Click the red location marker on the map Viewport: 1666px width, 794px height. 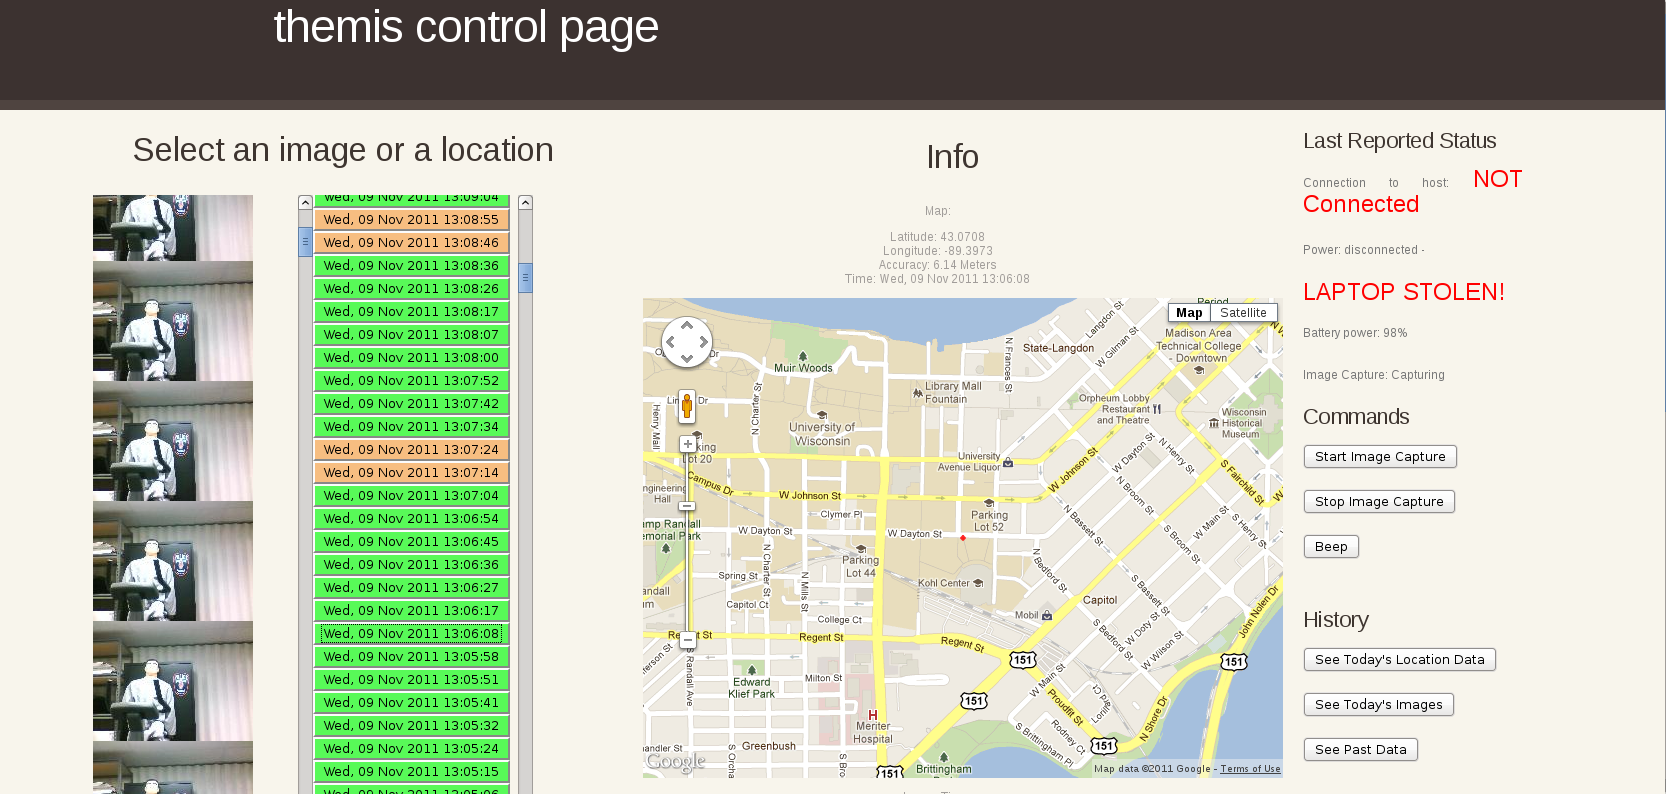click(963, 538)
